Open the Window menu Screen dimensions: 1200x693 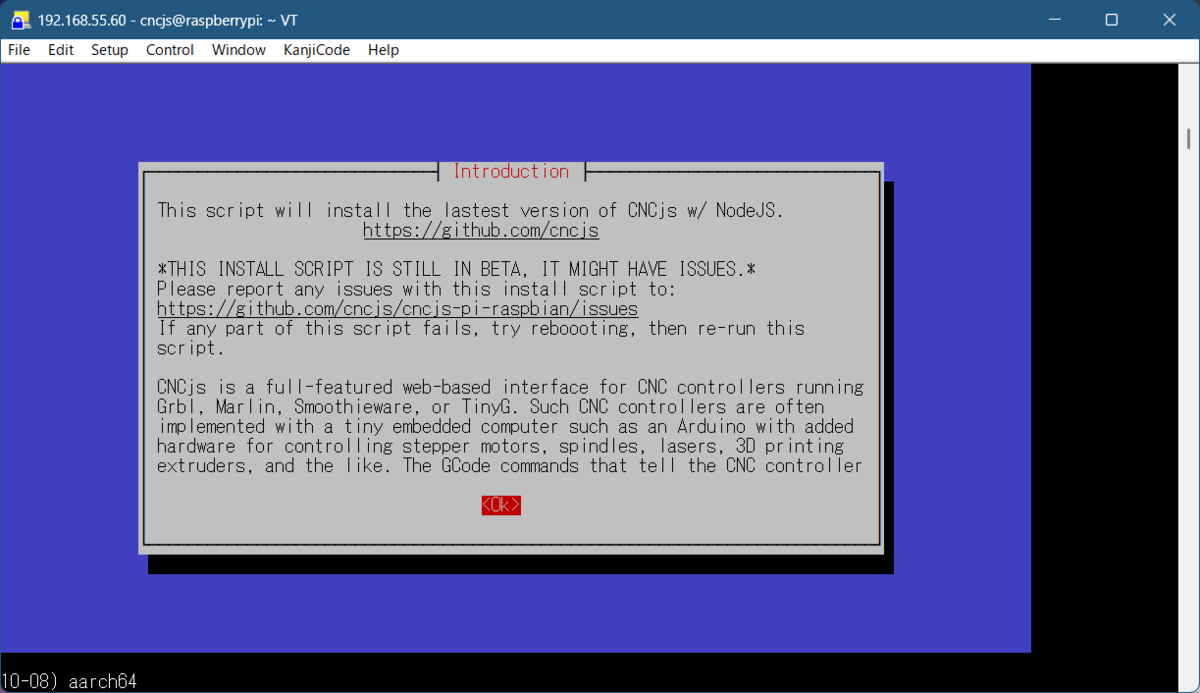click(239, 50)
